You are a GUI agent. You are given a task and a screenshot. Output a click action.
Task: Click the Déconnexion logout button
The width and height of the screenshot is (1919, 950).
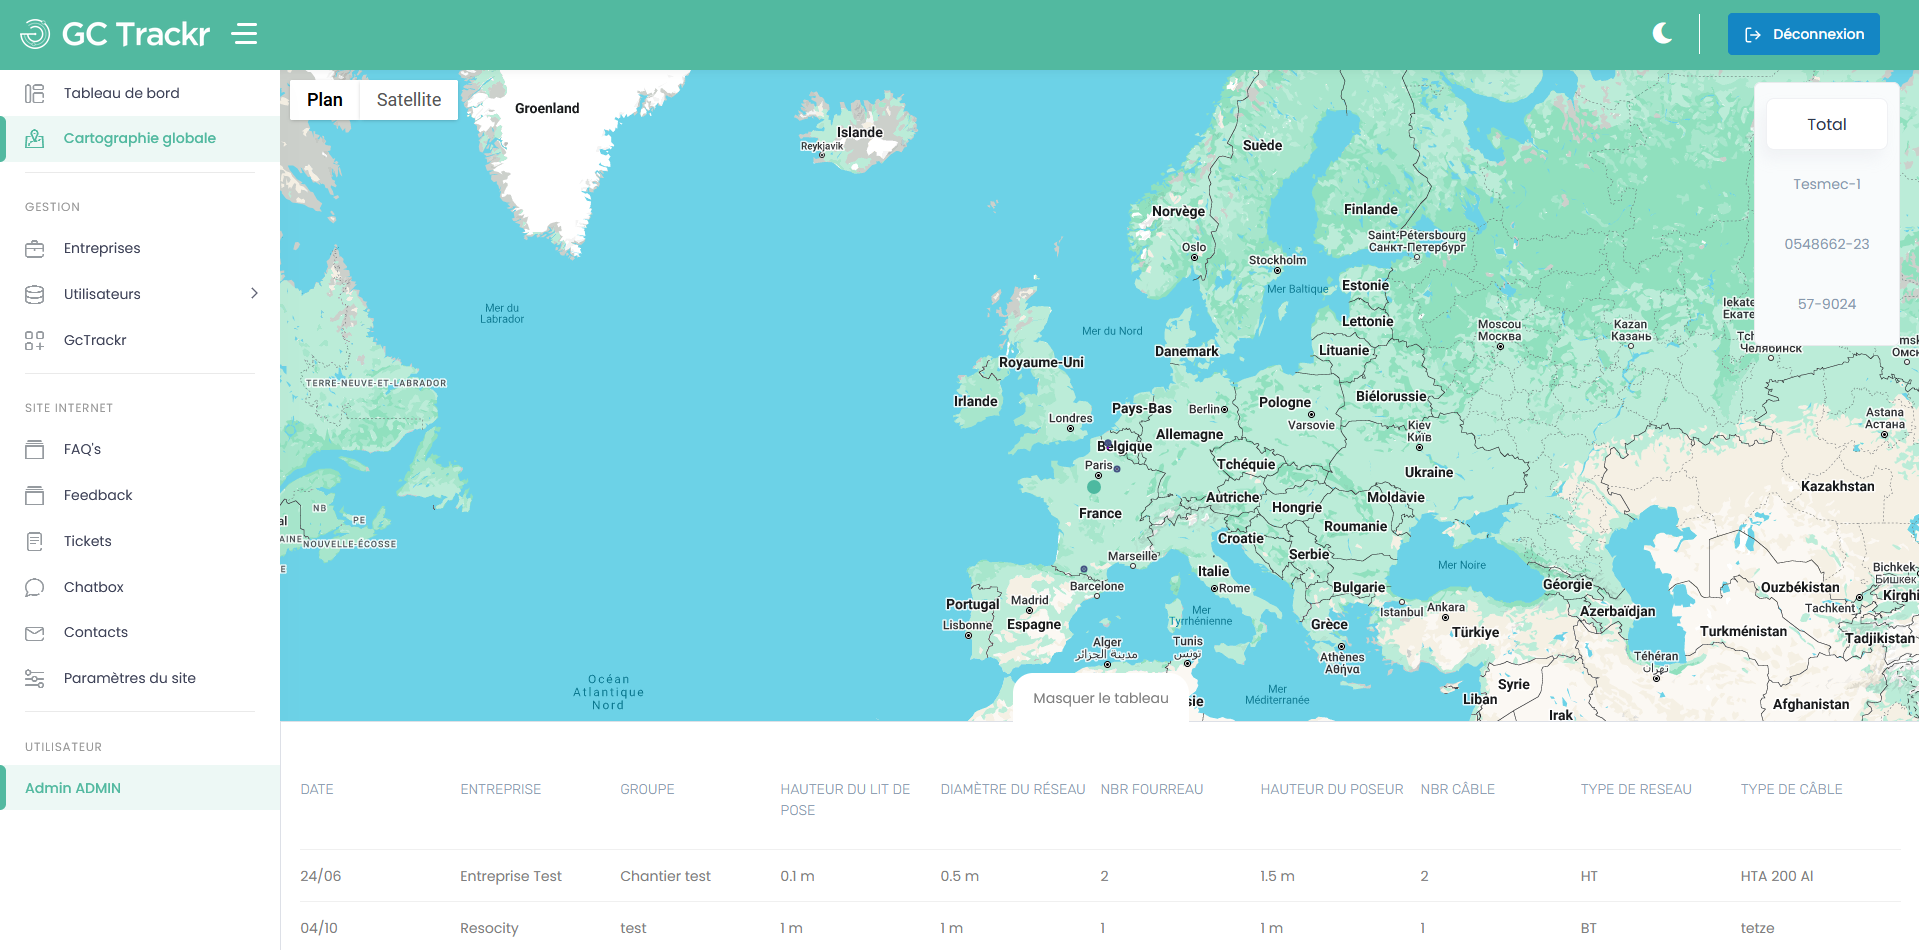1803,34
